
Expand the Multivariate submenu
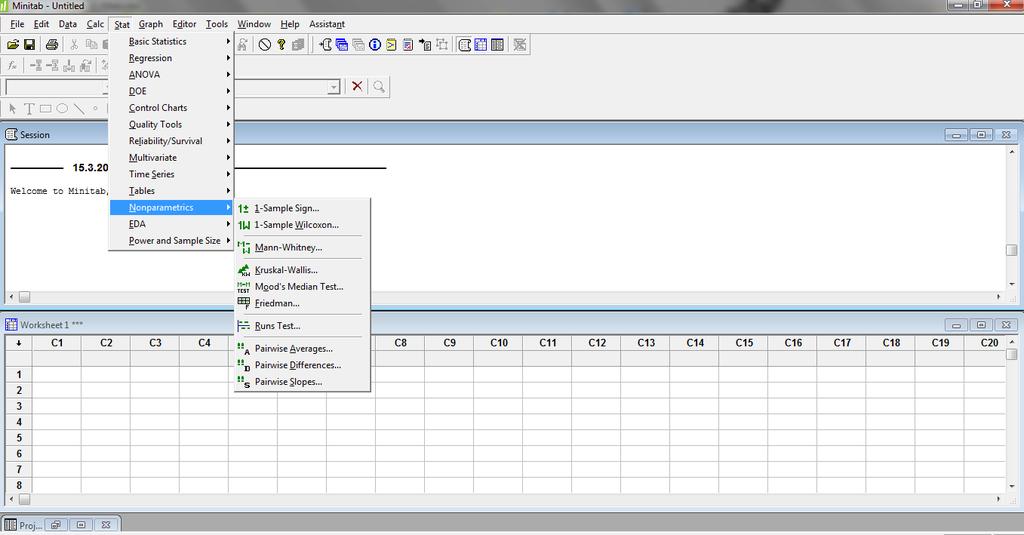point(171,157)
